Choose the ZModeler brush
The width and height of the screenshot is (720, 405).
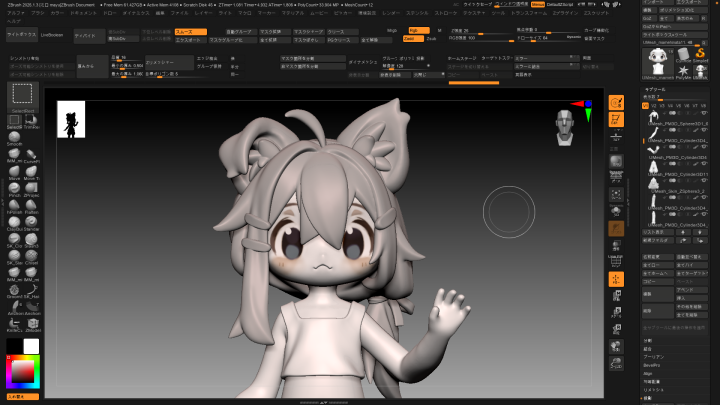pos(32,324)
